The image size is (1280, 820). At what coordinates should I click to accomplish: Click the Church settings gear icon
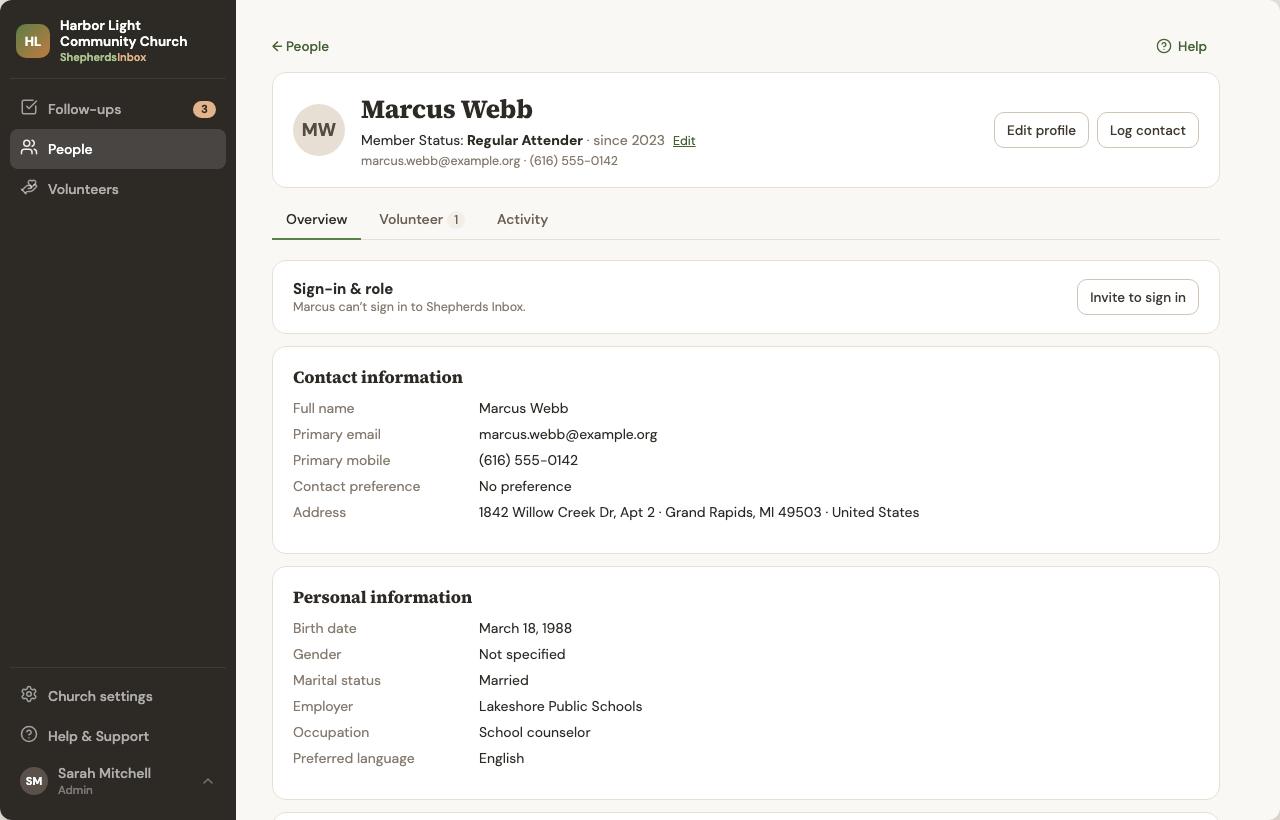(29, 695)
